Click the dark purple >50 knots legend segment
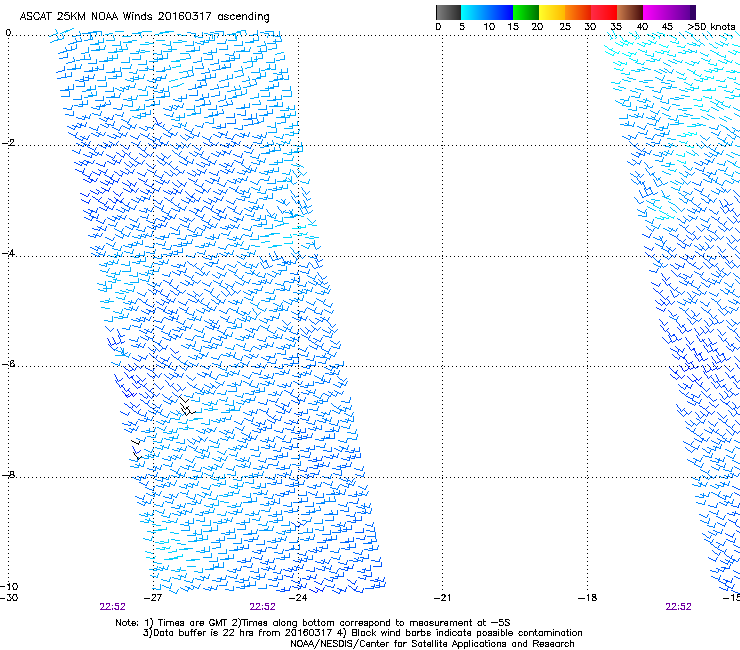 693,12
